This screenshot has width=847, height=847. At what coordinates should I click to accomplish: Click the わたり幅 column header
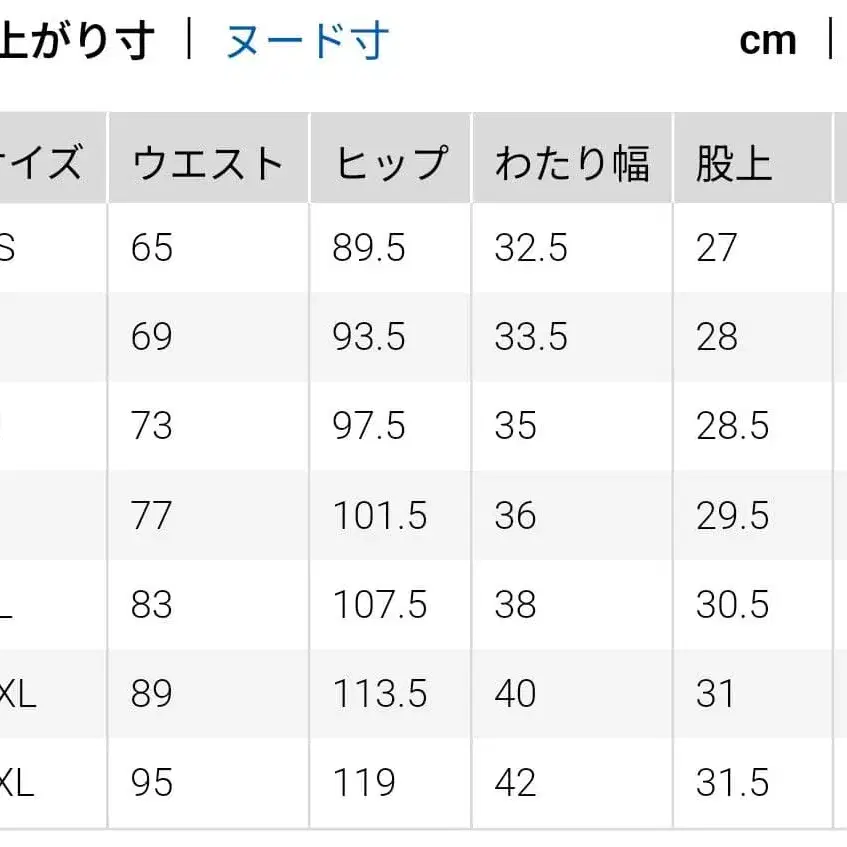(x=571, y=158)
